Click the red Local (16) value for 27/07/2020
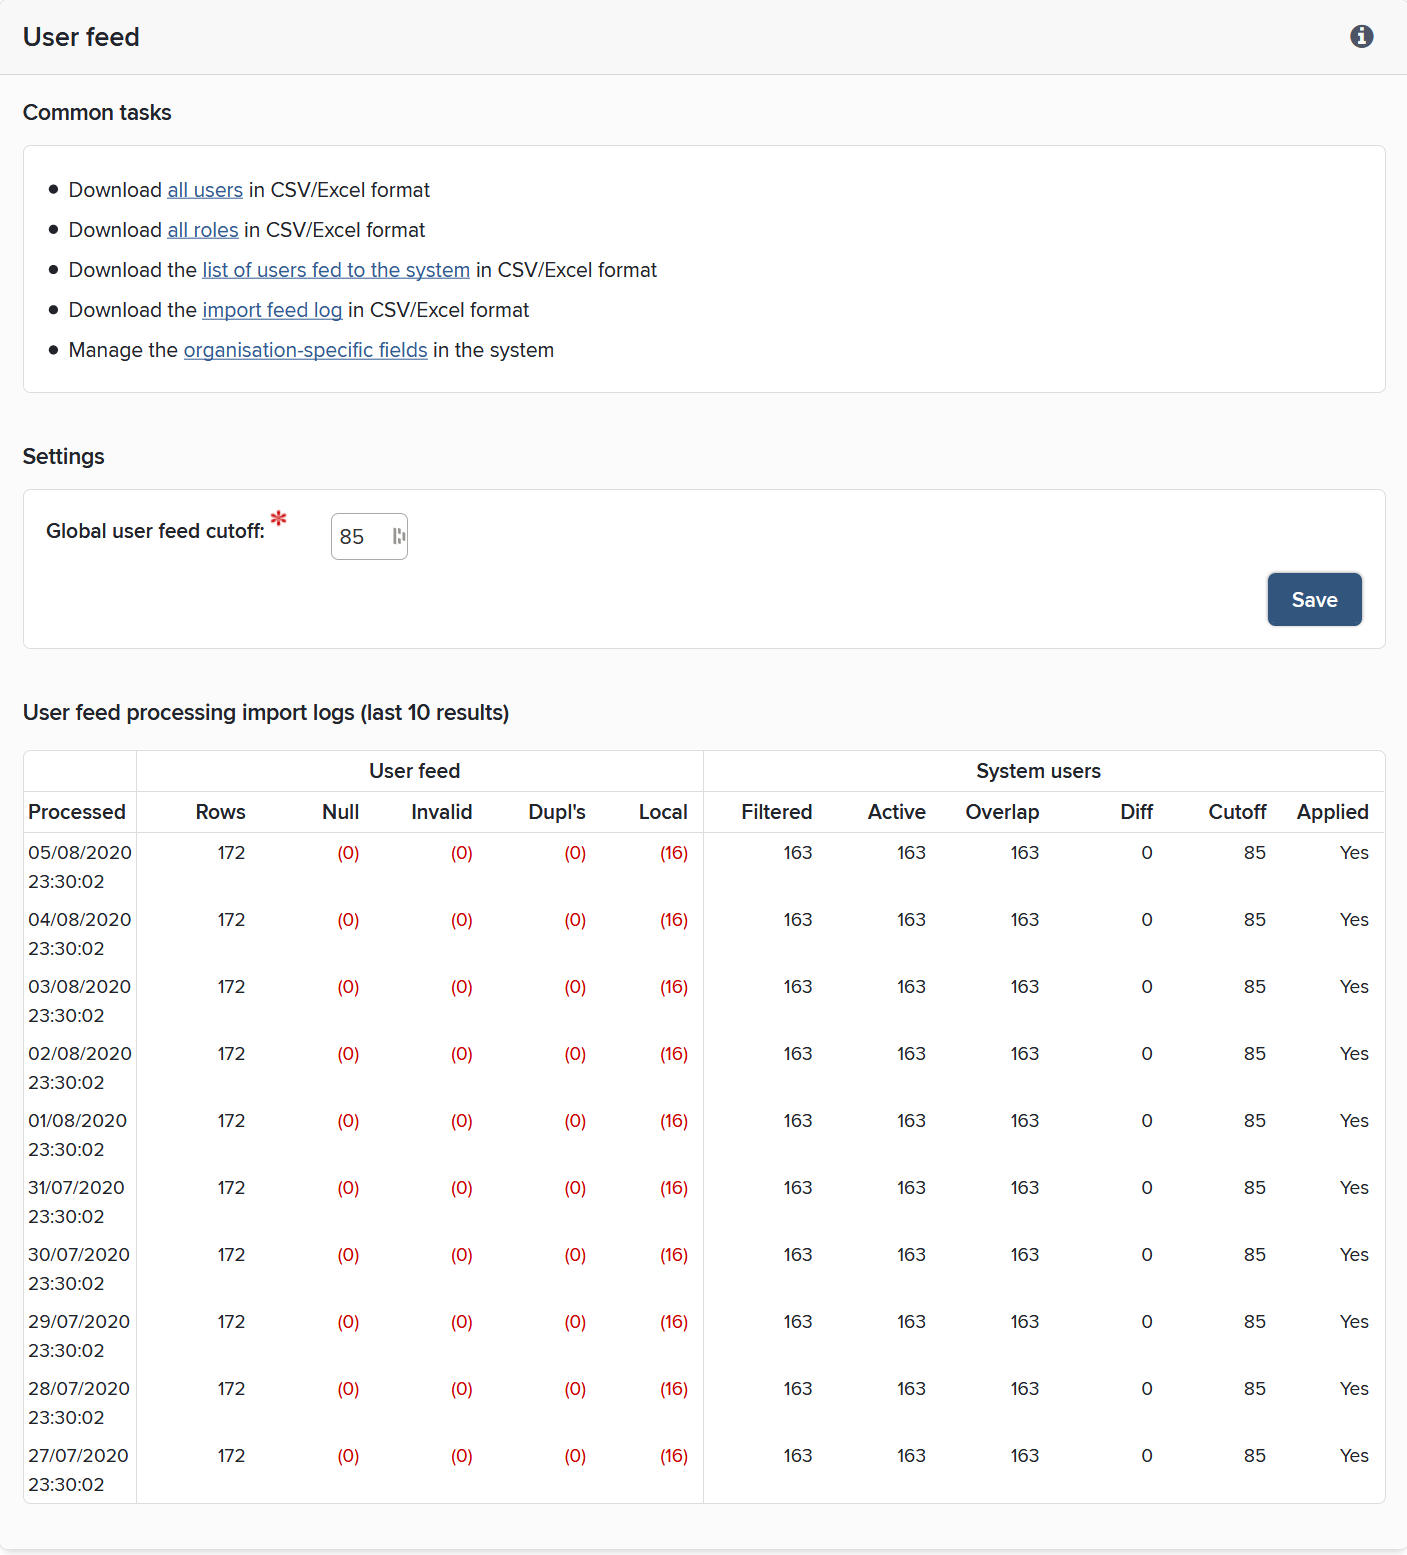This screenshot has width=1407, height=1555. tap(673, 1456)
